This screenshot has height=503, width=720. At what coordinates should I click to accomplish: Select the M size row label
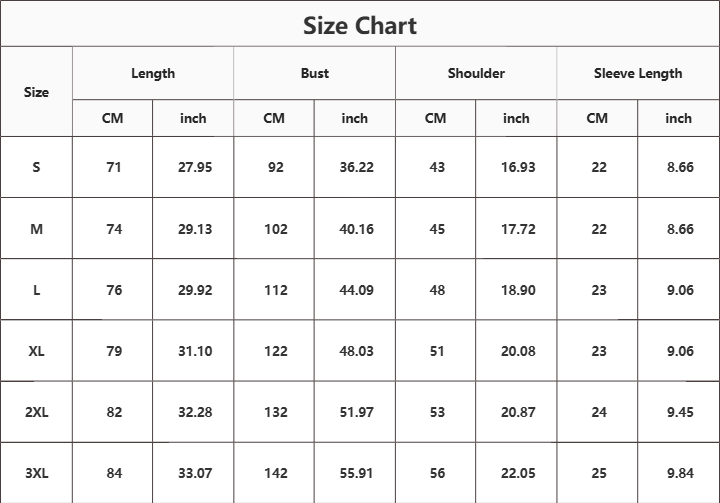[36, 229]
